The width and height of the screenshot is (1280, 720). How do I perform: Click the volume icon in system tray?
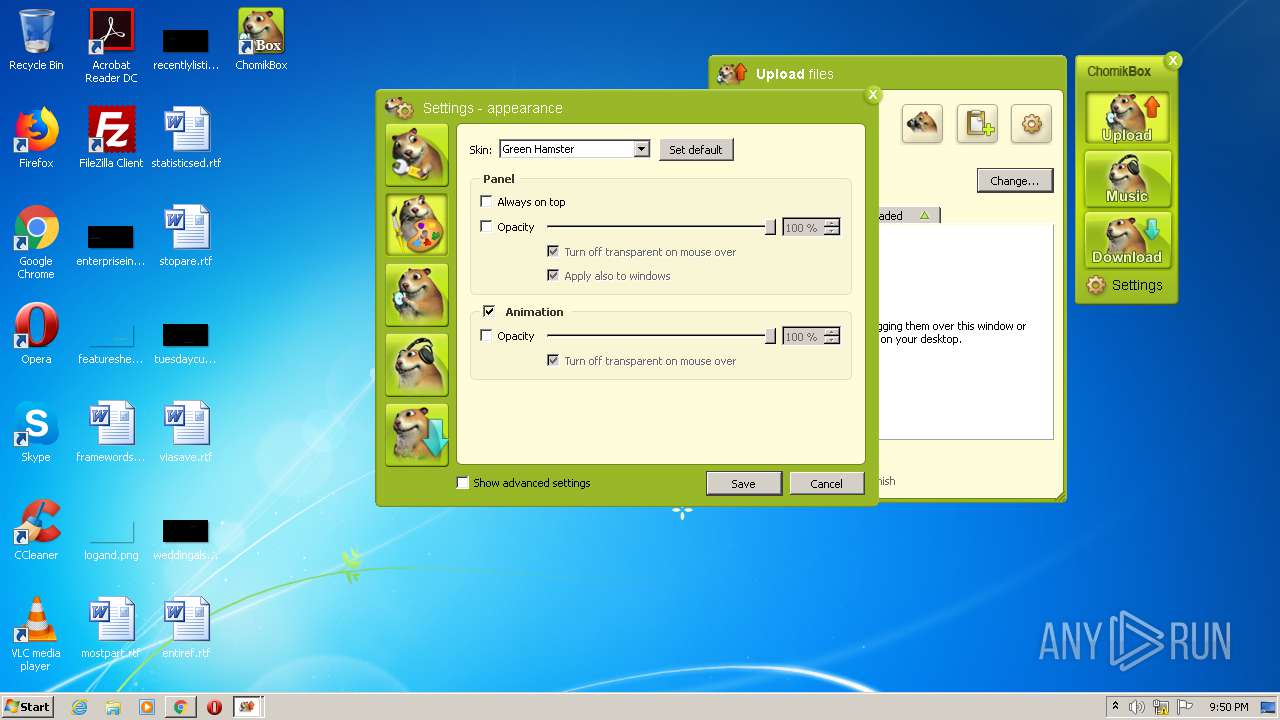1137,707
